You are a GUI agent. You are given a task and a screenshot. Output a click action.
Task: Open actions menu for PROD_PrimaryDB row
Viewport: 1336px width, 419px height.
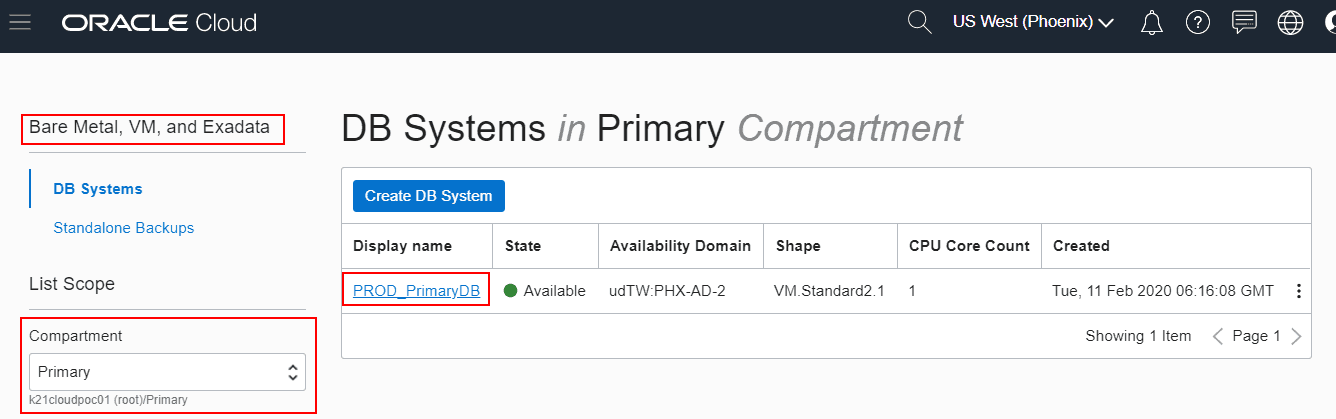click(1298, 291)
